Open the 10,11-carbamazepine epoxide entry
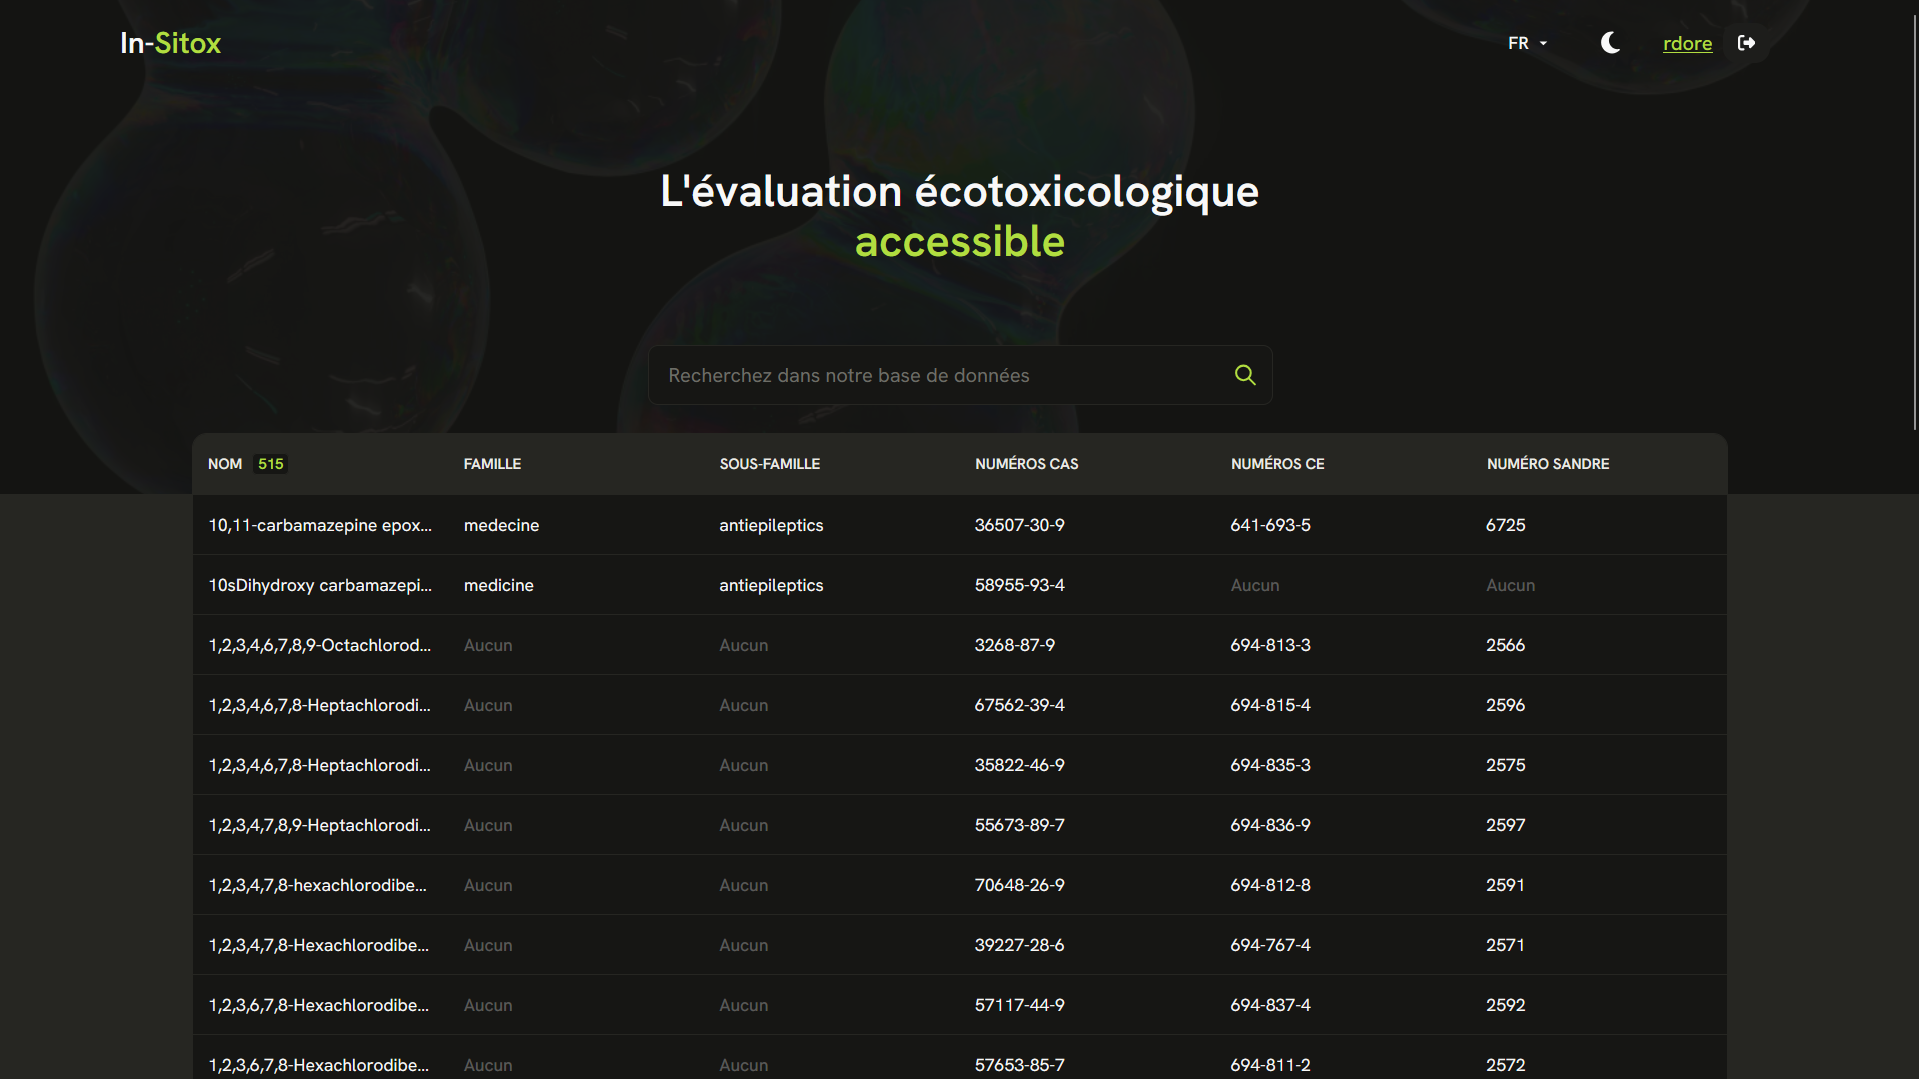This screenshot has height=1079, width=1919. [x=320, y=524]
